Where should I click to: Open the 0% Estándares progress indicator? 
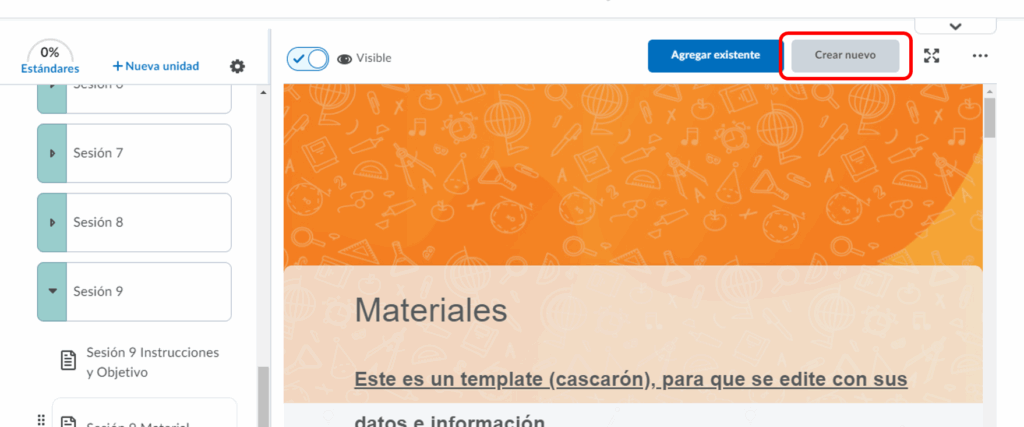[x=50, y=59]
